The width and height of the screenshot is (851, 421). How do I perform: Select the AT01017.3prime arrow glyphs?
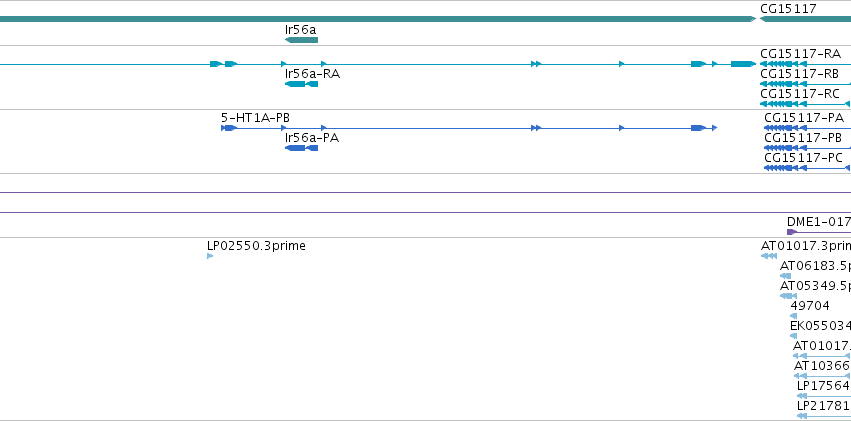point(769,256)
